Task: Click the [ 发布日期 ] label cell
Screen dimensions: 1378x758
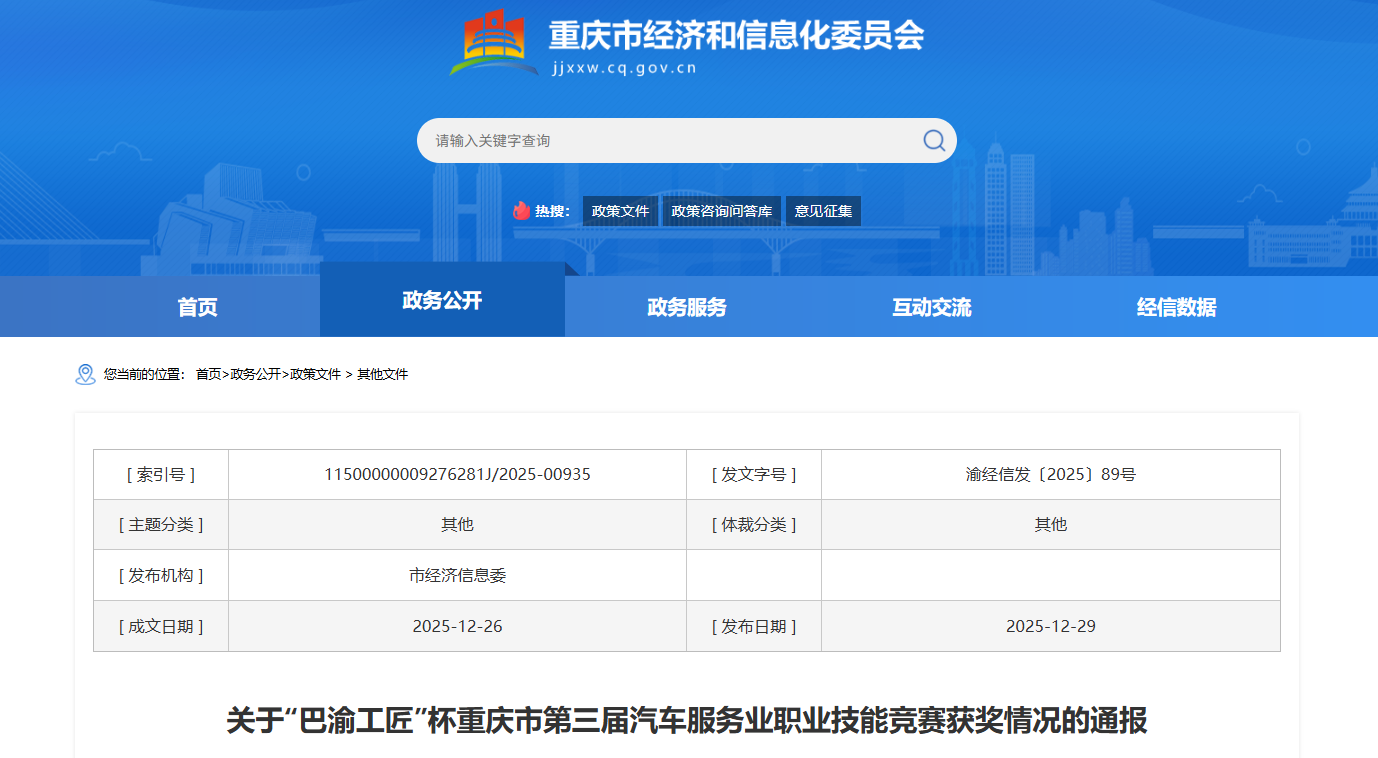Action: pos(754,626)
